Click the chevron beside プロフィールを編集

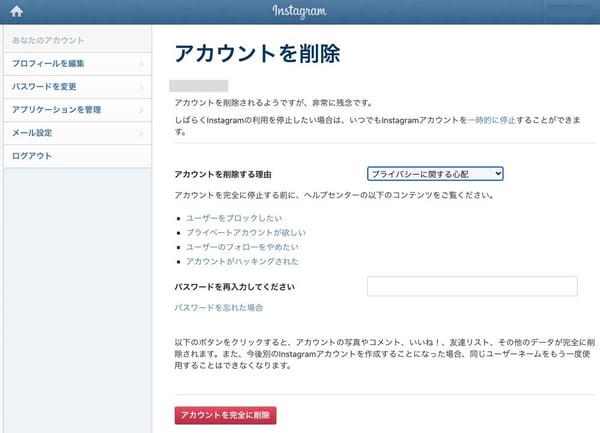coord(142,64)
